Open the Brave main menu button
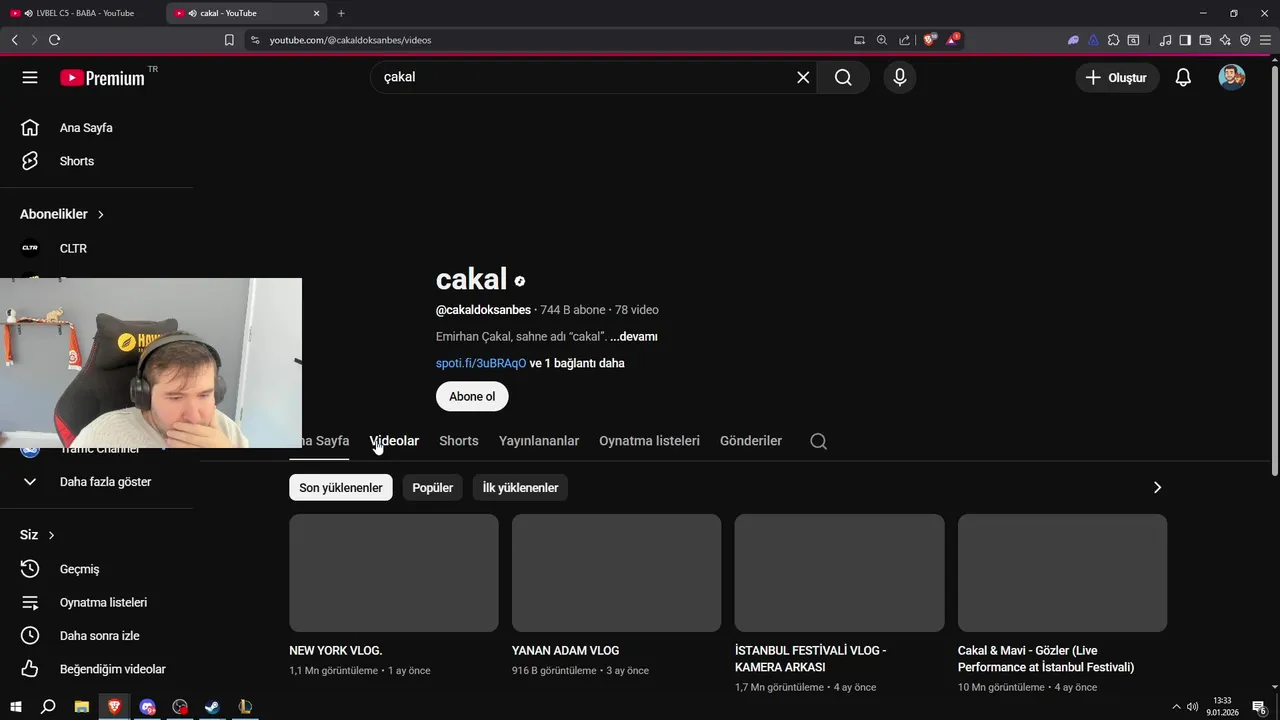The width and height of the screenshot is (1280, 720). point(1265,40)
